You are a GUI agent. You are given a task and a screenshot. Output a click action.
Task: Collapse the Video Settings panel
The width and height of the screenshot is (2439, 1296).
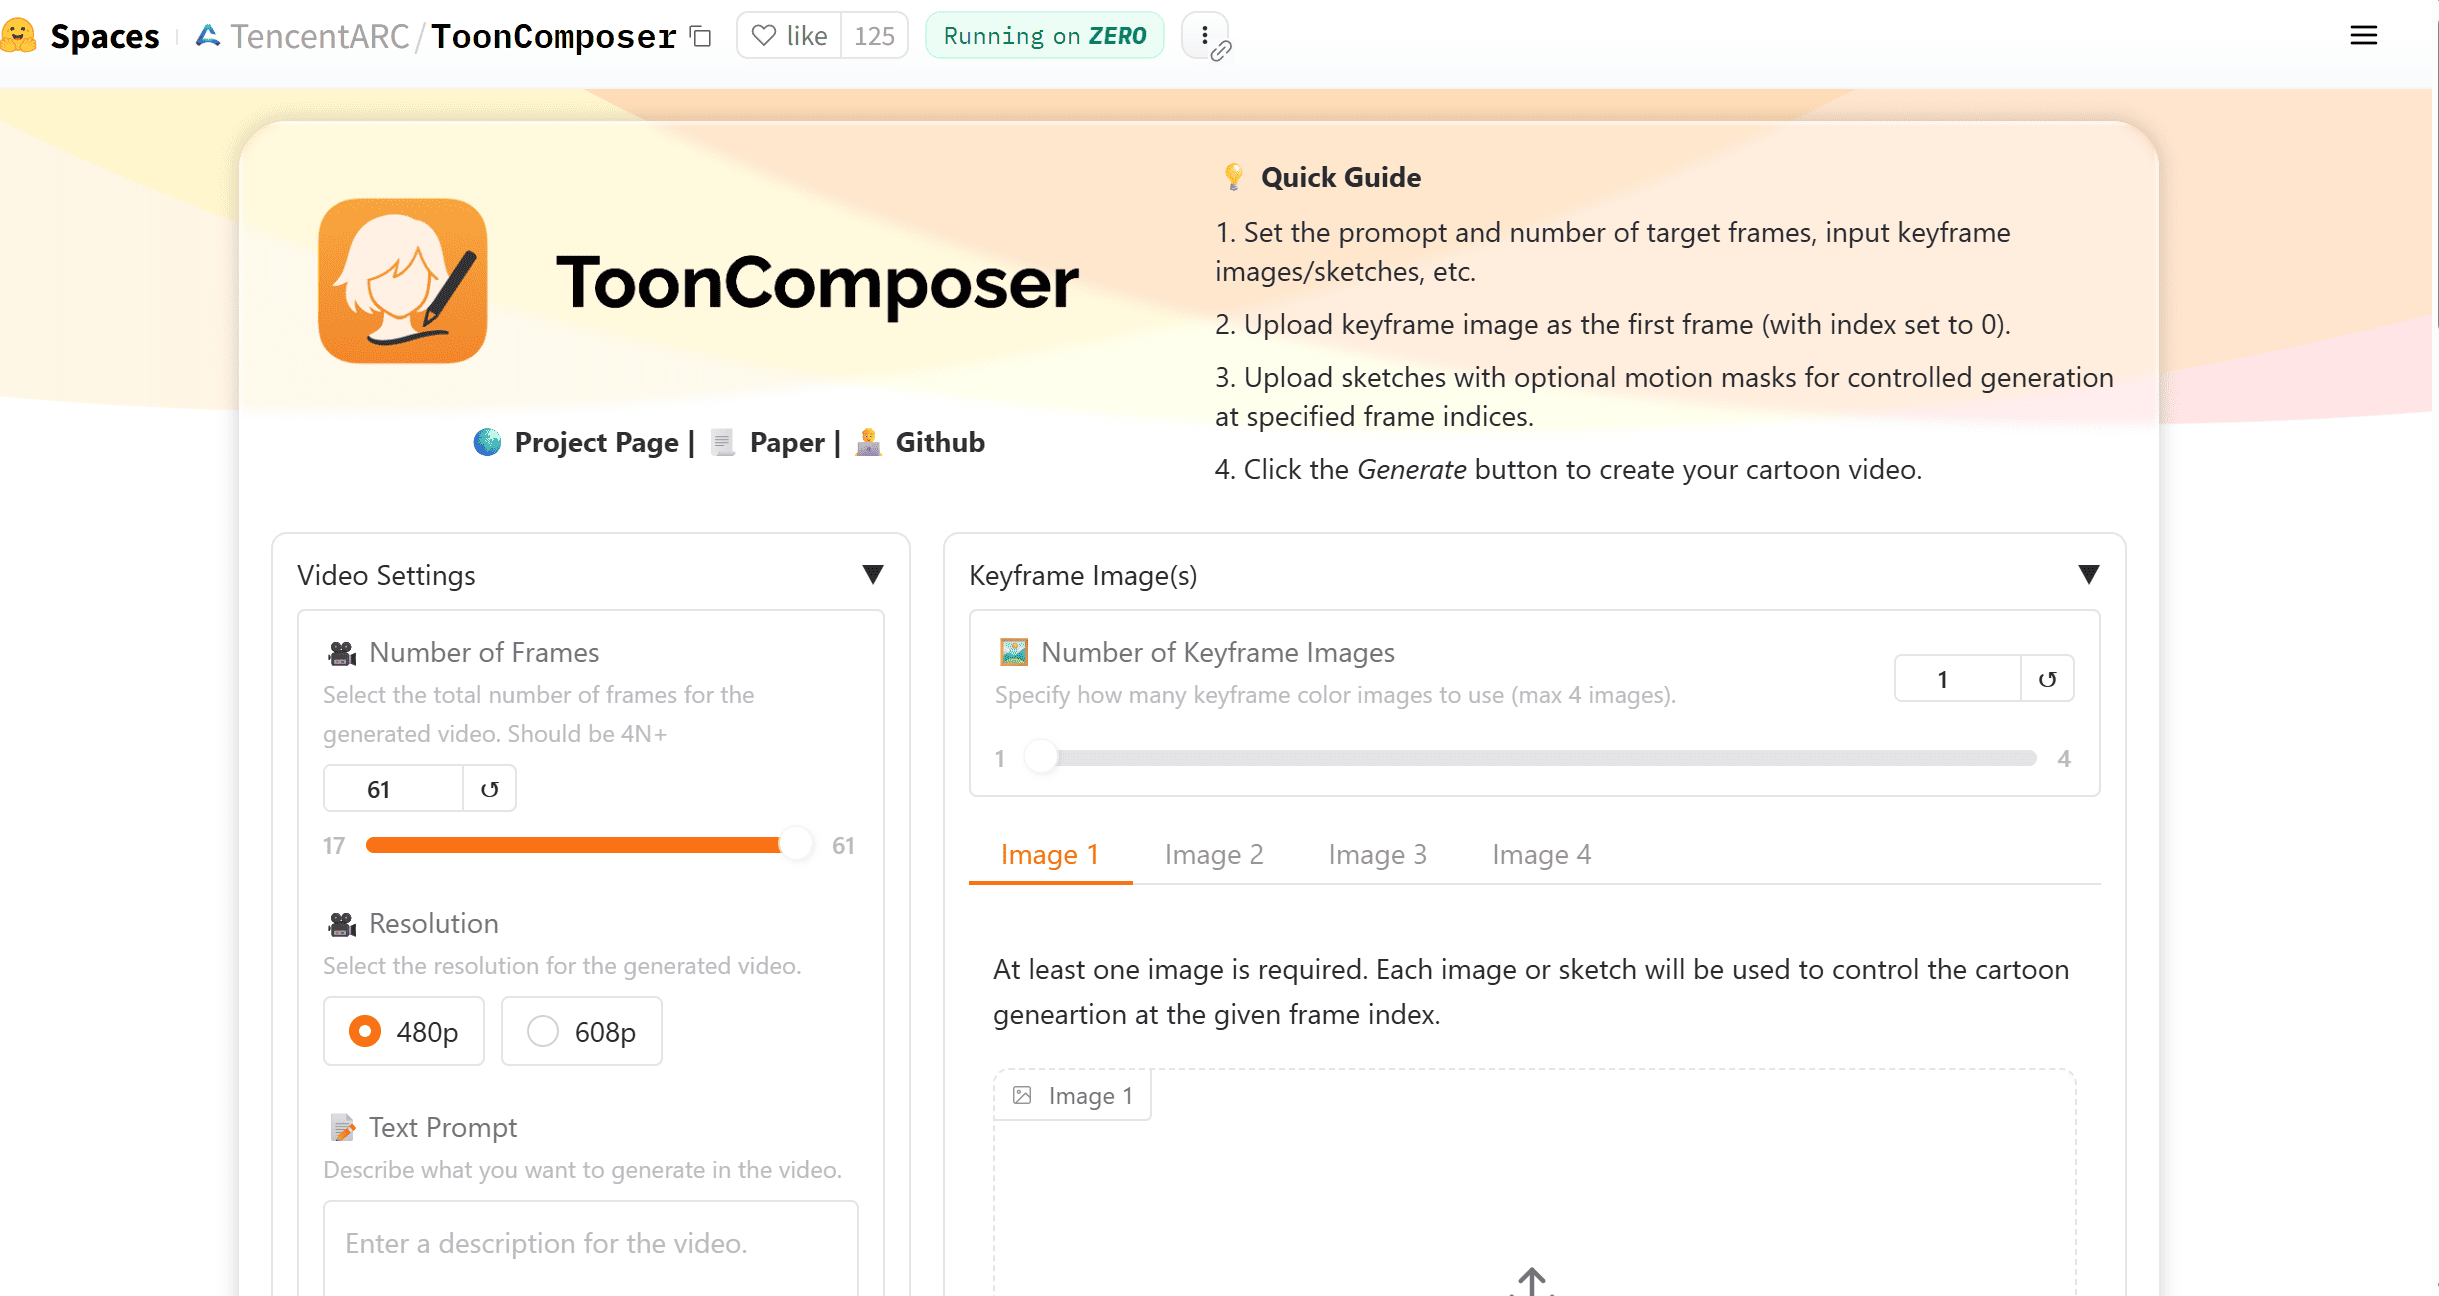(872, 573)
